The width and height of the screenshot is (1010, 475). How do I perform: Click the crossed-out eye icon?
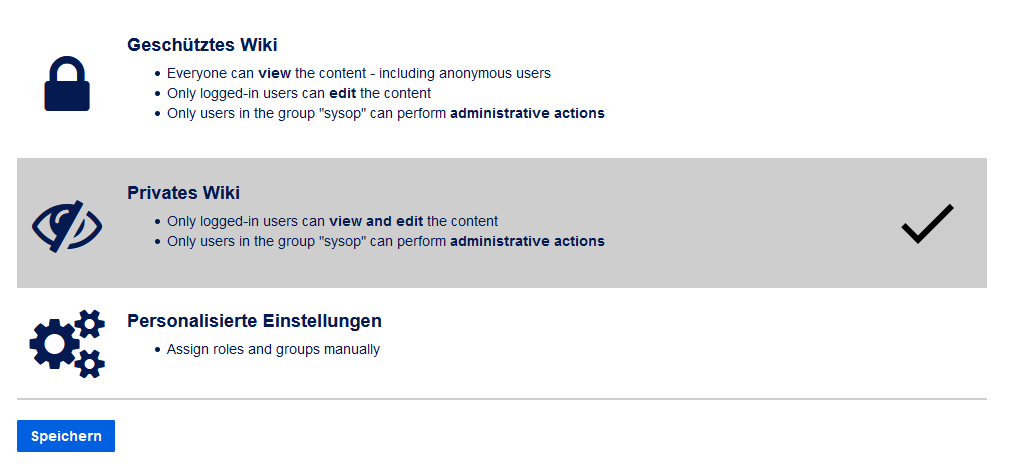[x=67, y=226]
